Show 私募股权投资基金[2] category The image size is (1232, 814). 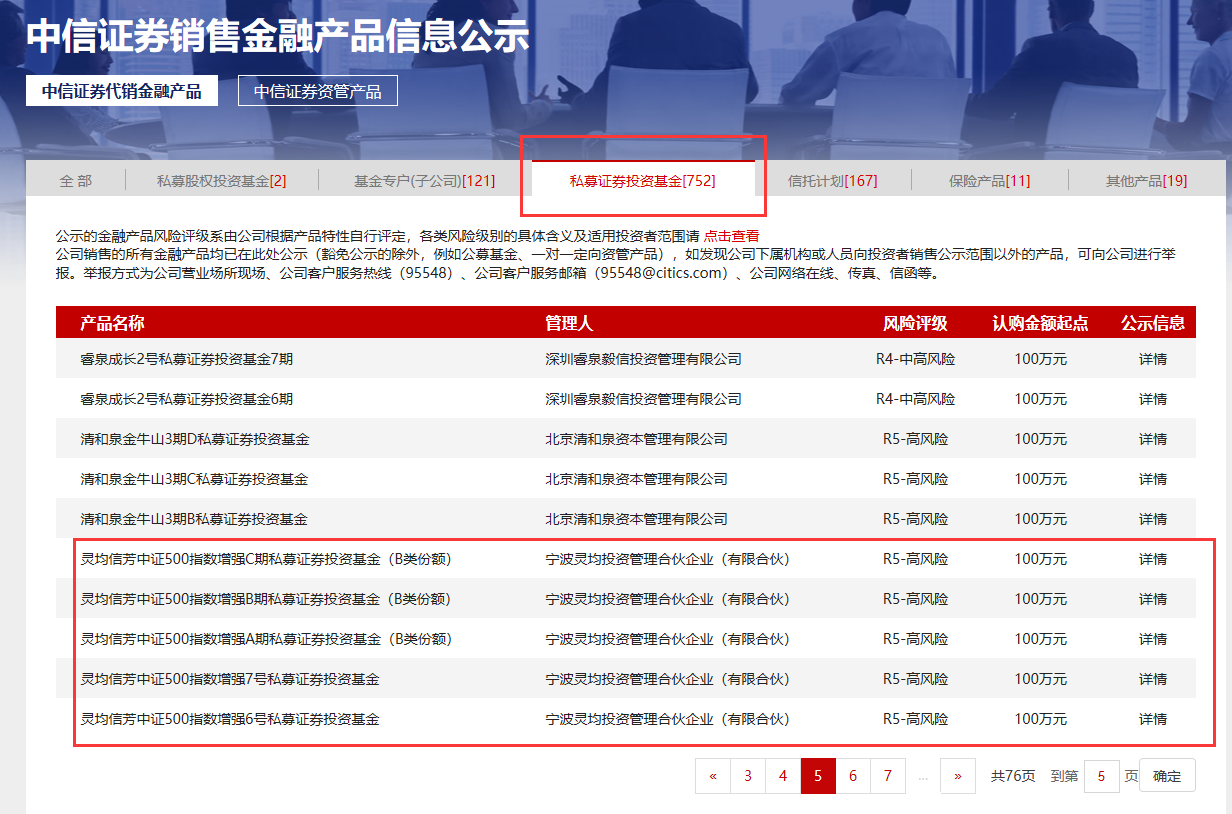click(x=221, y=181)
